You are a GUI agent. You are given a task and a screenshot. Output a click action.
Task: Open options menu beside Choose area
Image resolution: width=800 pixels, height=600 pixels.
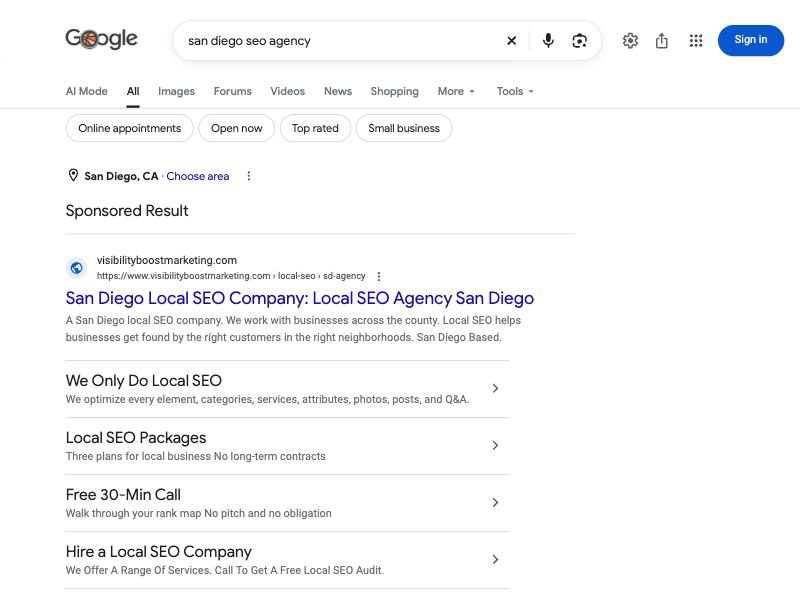pyautogui.click(x=248, y=176)
